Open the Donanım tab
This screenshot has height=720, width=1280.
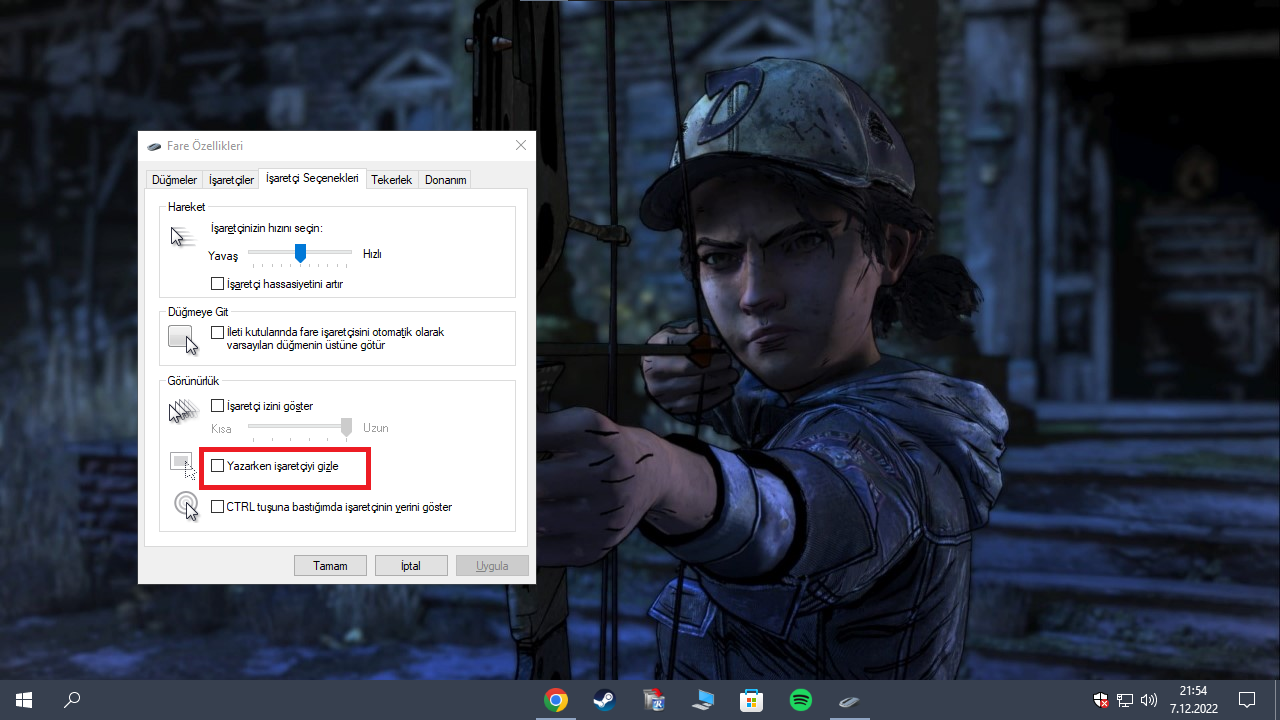tap(445, 180)
